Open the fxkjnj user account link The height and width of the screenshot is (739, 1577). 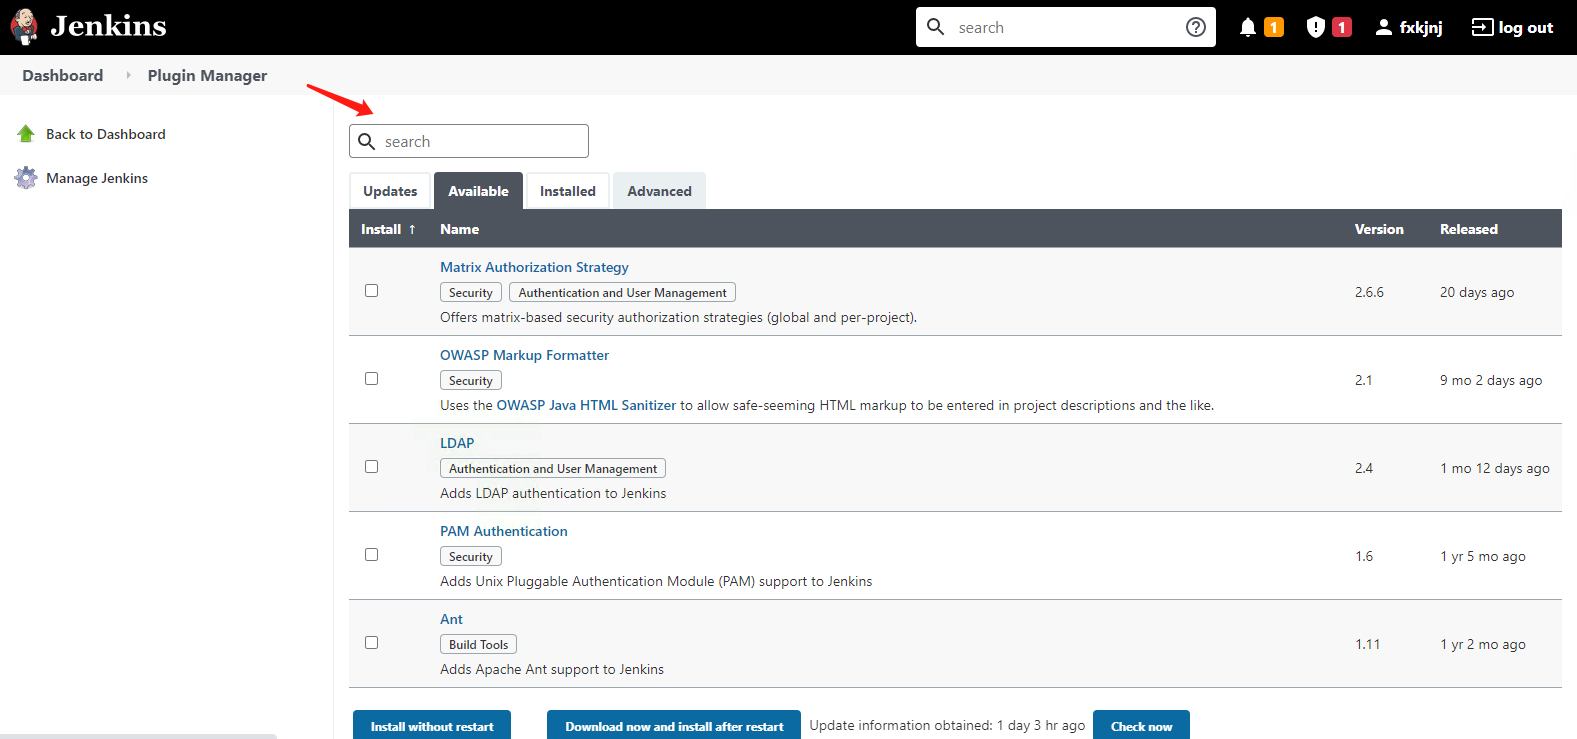(x=1420, y=27)
